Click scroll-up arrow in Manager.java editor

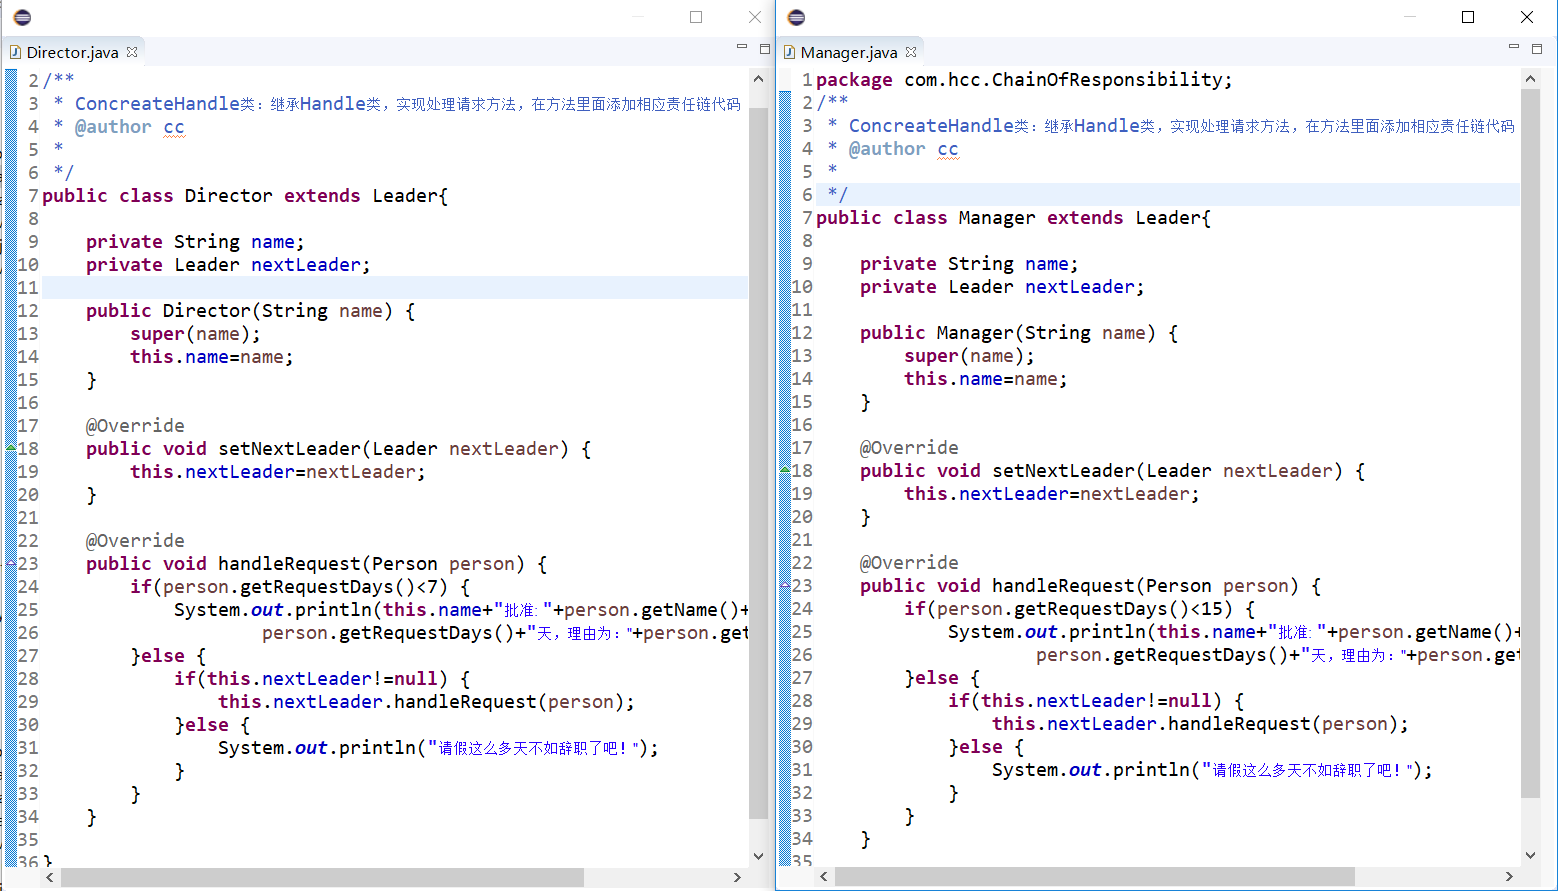pyautogui.click(x=1530, y=78)
